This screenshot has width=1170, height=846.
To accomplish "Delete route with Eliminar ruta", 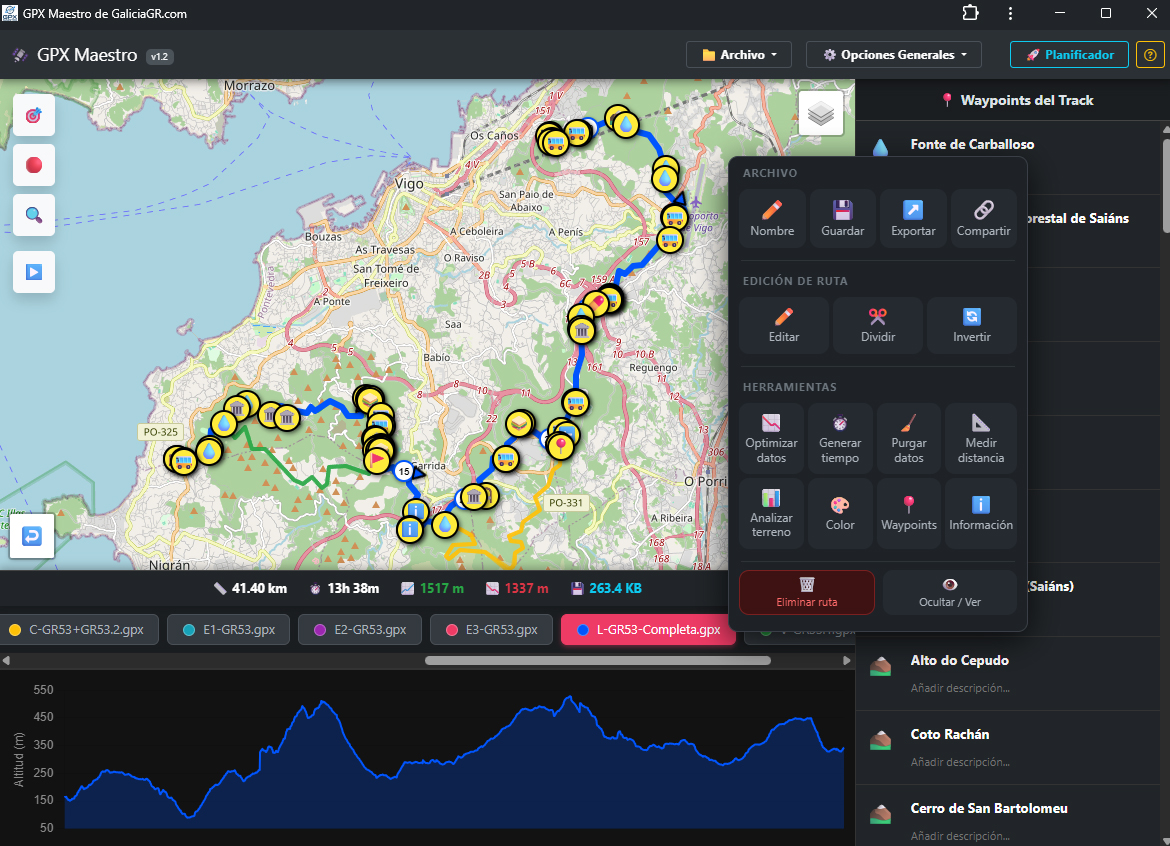I will point(807,592).
